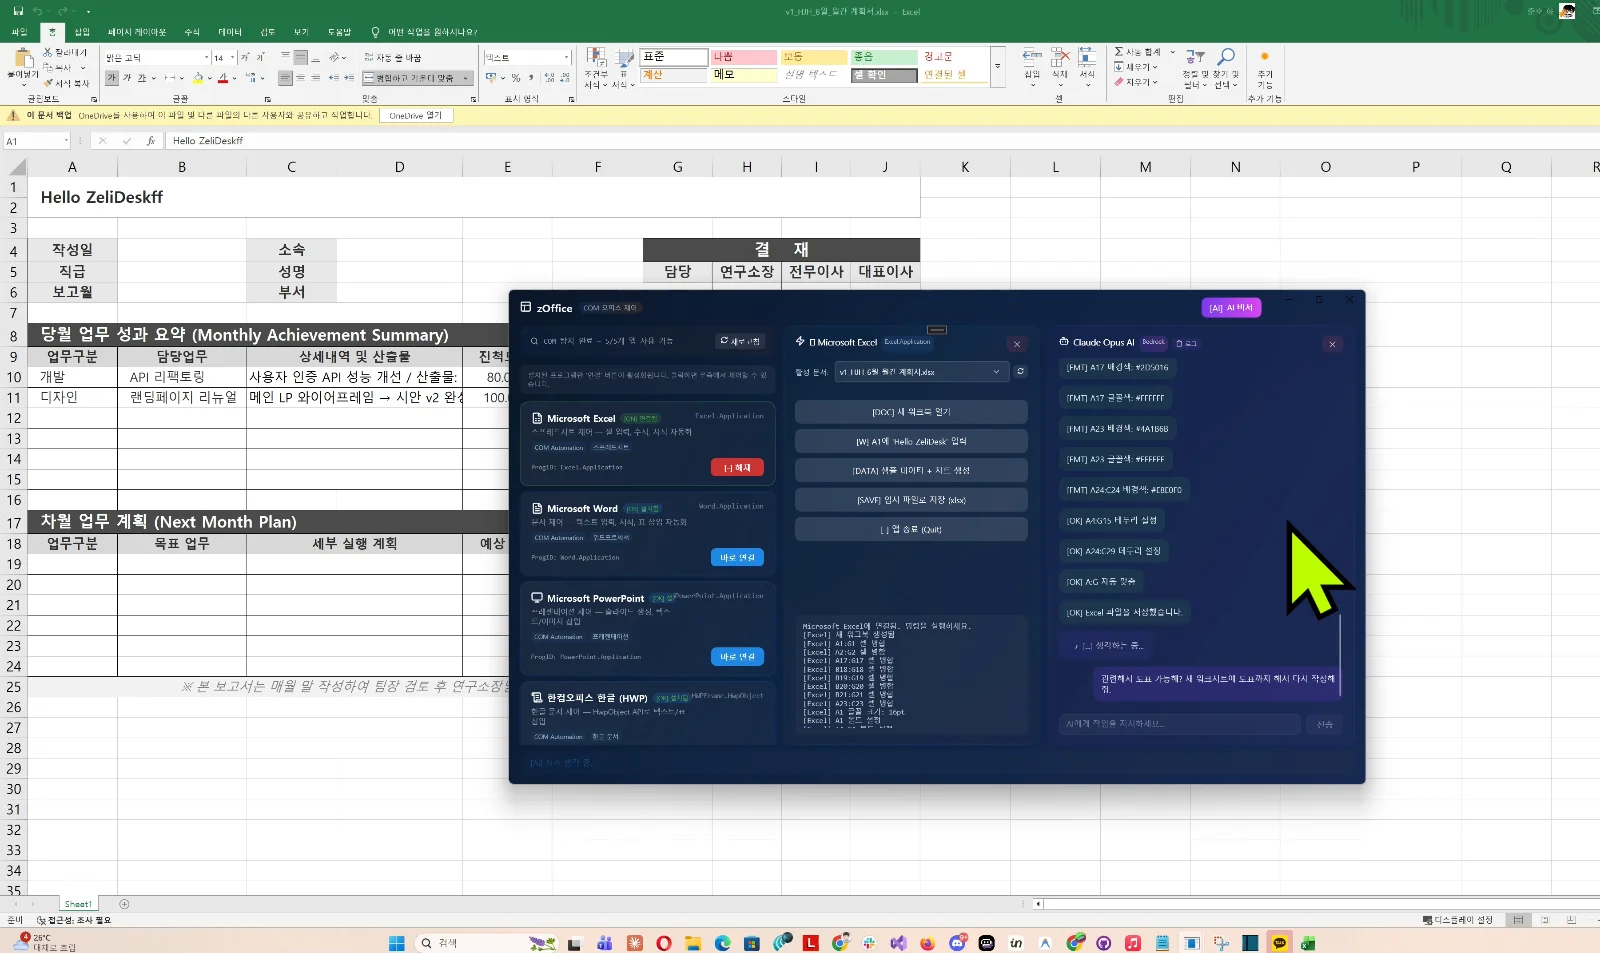The height and width of the screenshot is (953, 1600).
Task: Switch to Page Break Preview in status bar
Action: click(1571, 920)
